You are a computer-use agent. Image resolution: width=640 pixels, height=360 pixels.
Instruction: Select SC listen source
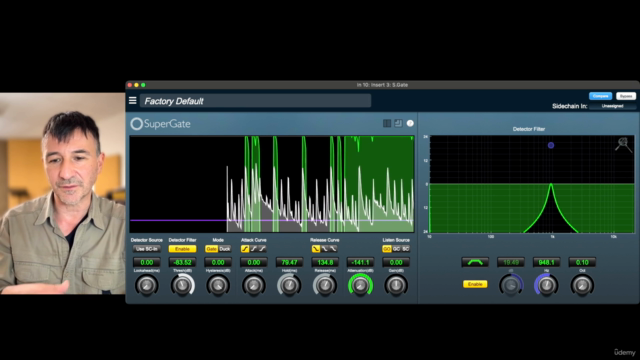click(x=405, y=249)
